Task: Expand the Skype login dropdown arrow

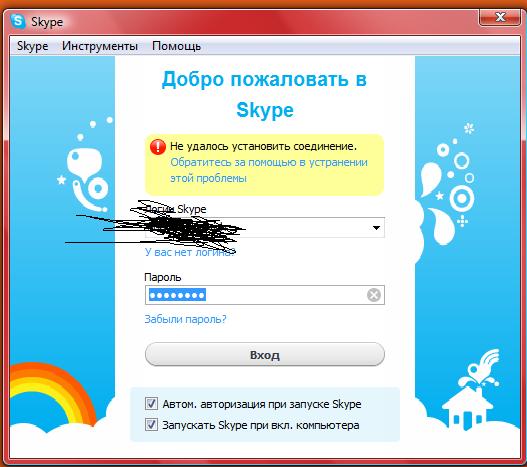Action: point(376,228)
